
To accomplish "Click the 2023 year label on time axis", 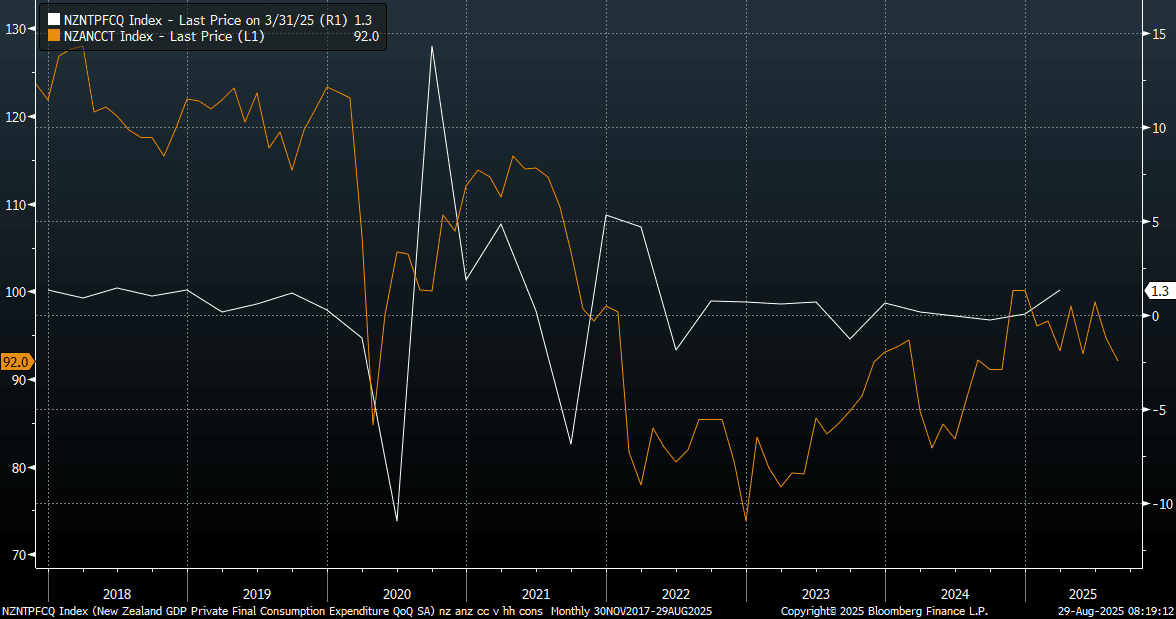I will 816,594.
